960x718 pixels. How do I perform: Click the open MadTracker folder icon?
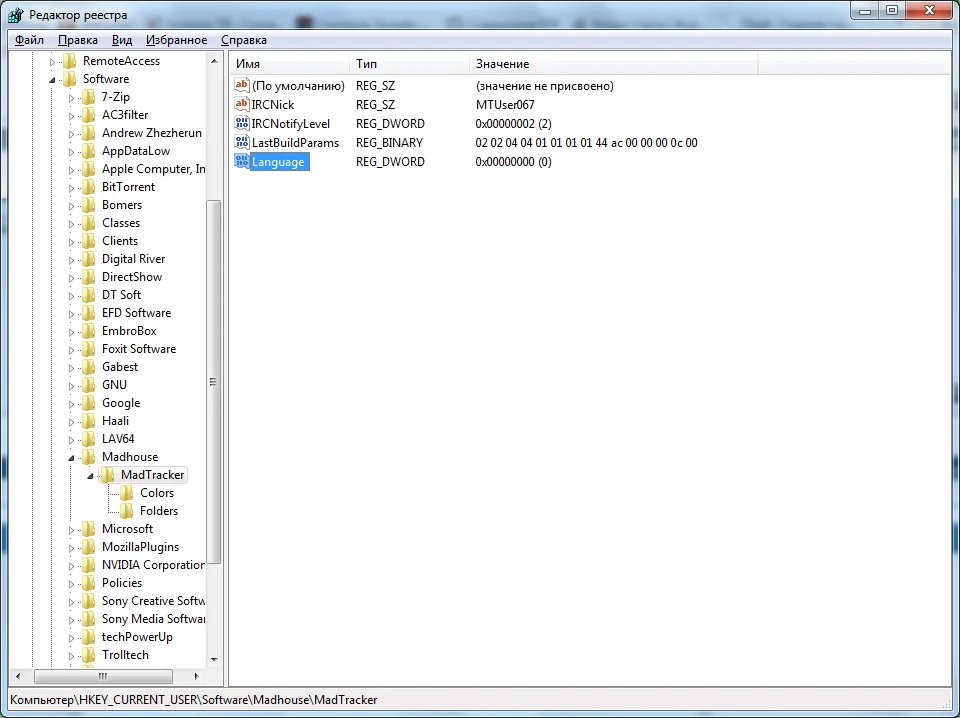tap(107, 475)
